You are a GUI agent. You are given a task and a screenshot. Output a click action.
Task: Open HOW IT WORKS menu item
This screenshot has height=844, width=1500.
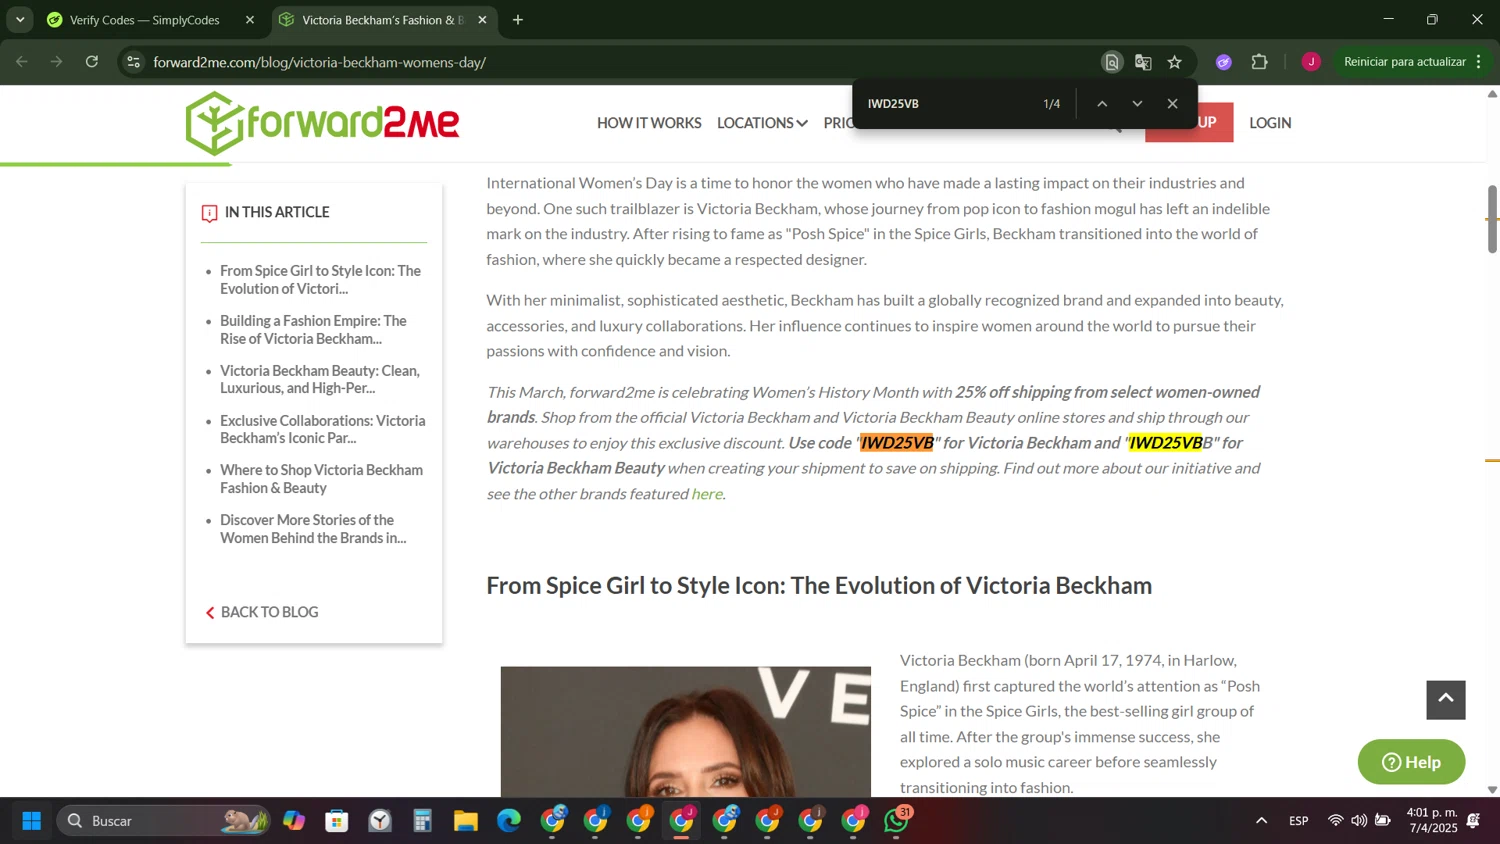[x=649, y=123]
